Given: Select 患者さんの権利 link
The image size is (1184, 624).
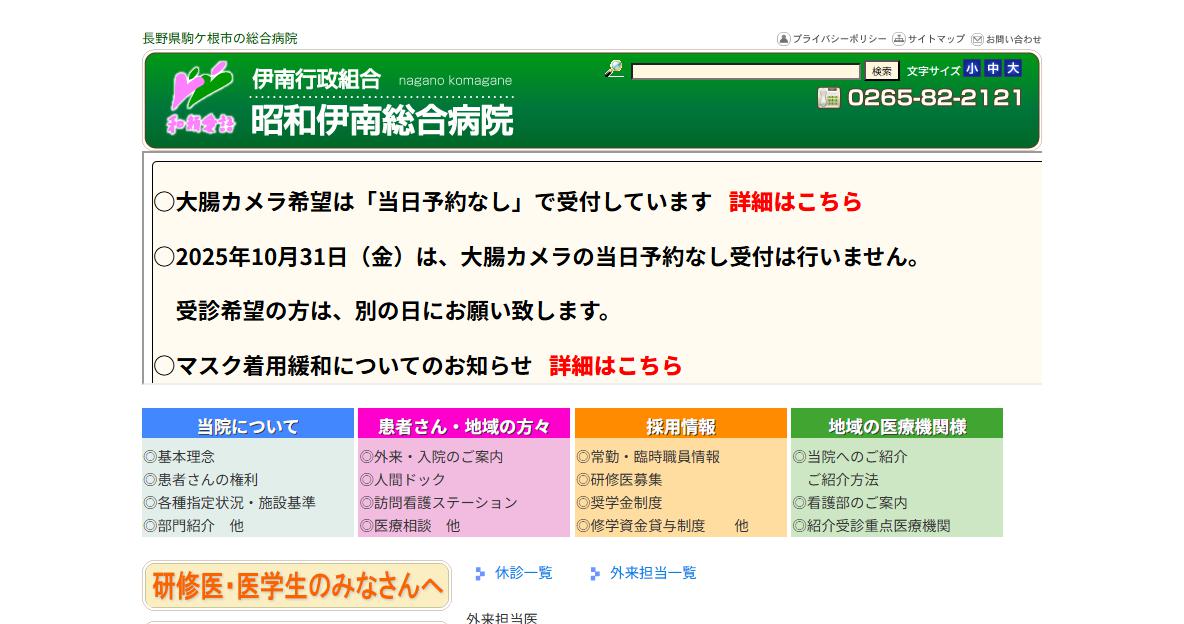Looking at the screenshot, I should click(x=201, y=480).
